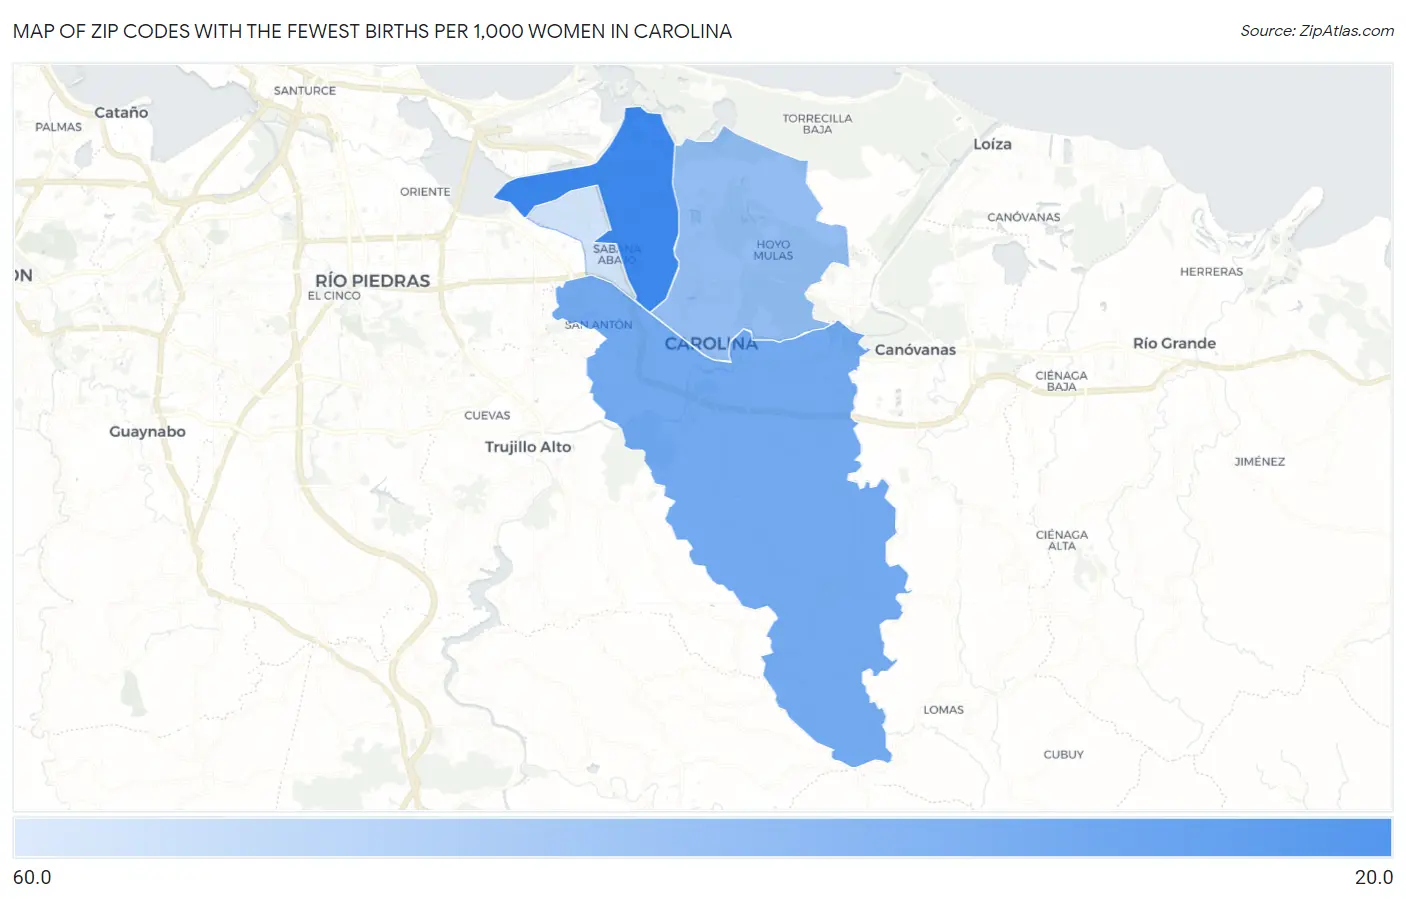Click the PALMAS map label
1406x899 pixels.
(x=58, y=127)
